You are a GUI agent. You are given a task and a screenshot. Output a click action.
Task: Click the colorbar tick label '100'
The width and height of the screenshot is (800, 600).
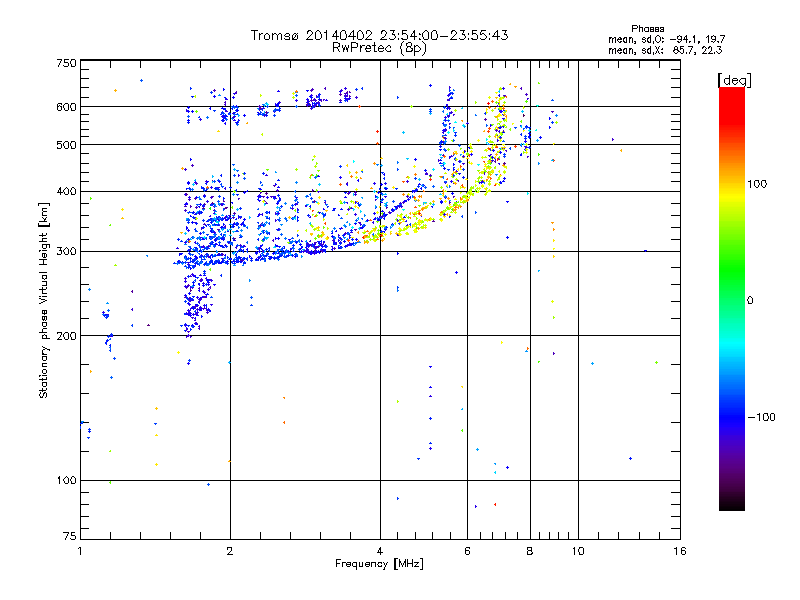click(x=757, y=184)
